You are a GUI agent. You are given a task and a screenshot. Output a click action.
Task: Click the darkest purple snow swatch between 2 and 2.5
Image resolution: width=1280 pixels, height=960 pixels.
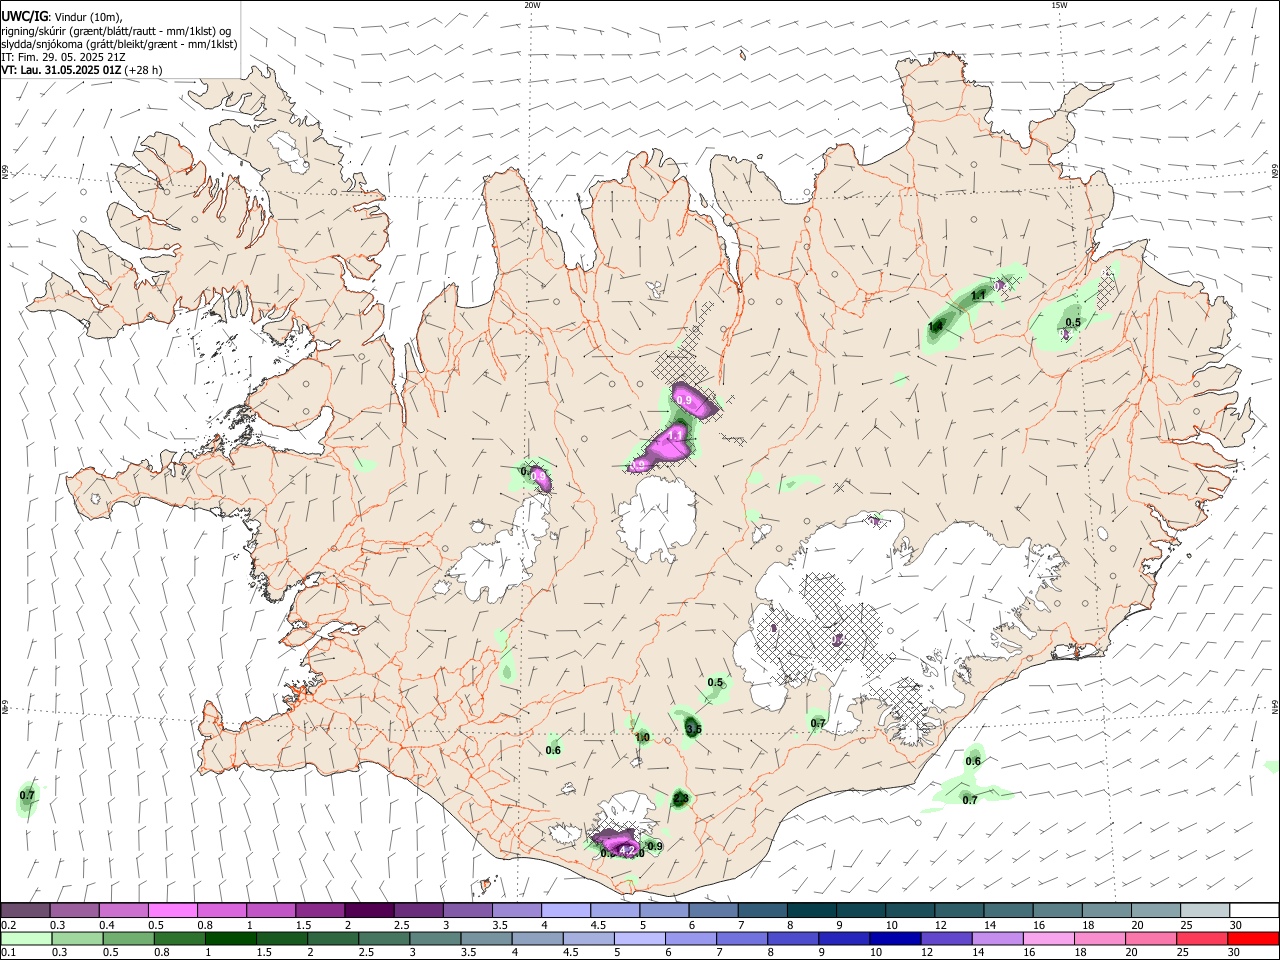click(x=368, y=910)
